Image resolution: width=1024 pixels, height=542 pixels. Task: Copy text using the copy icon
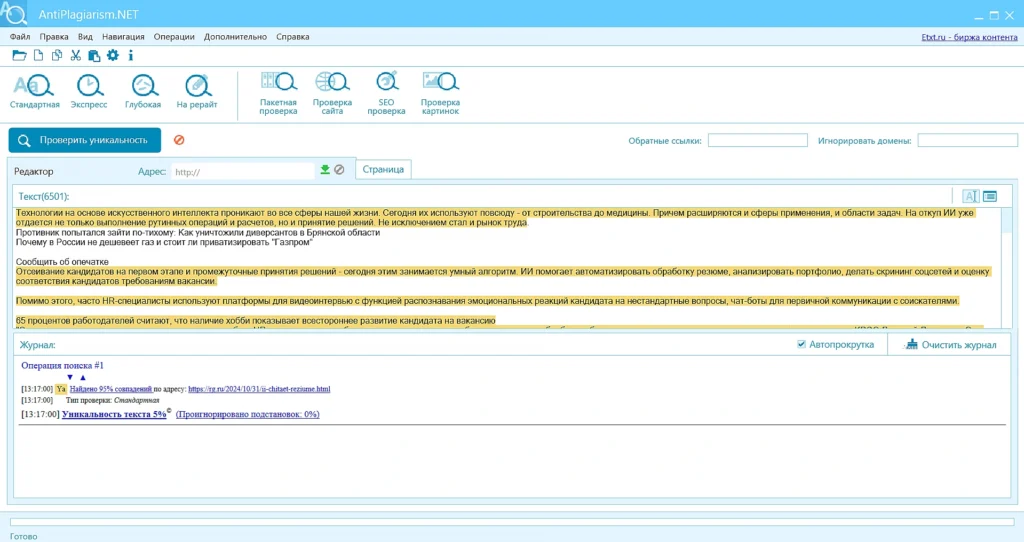tap(57, 56)
